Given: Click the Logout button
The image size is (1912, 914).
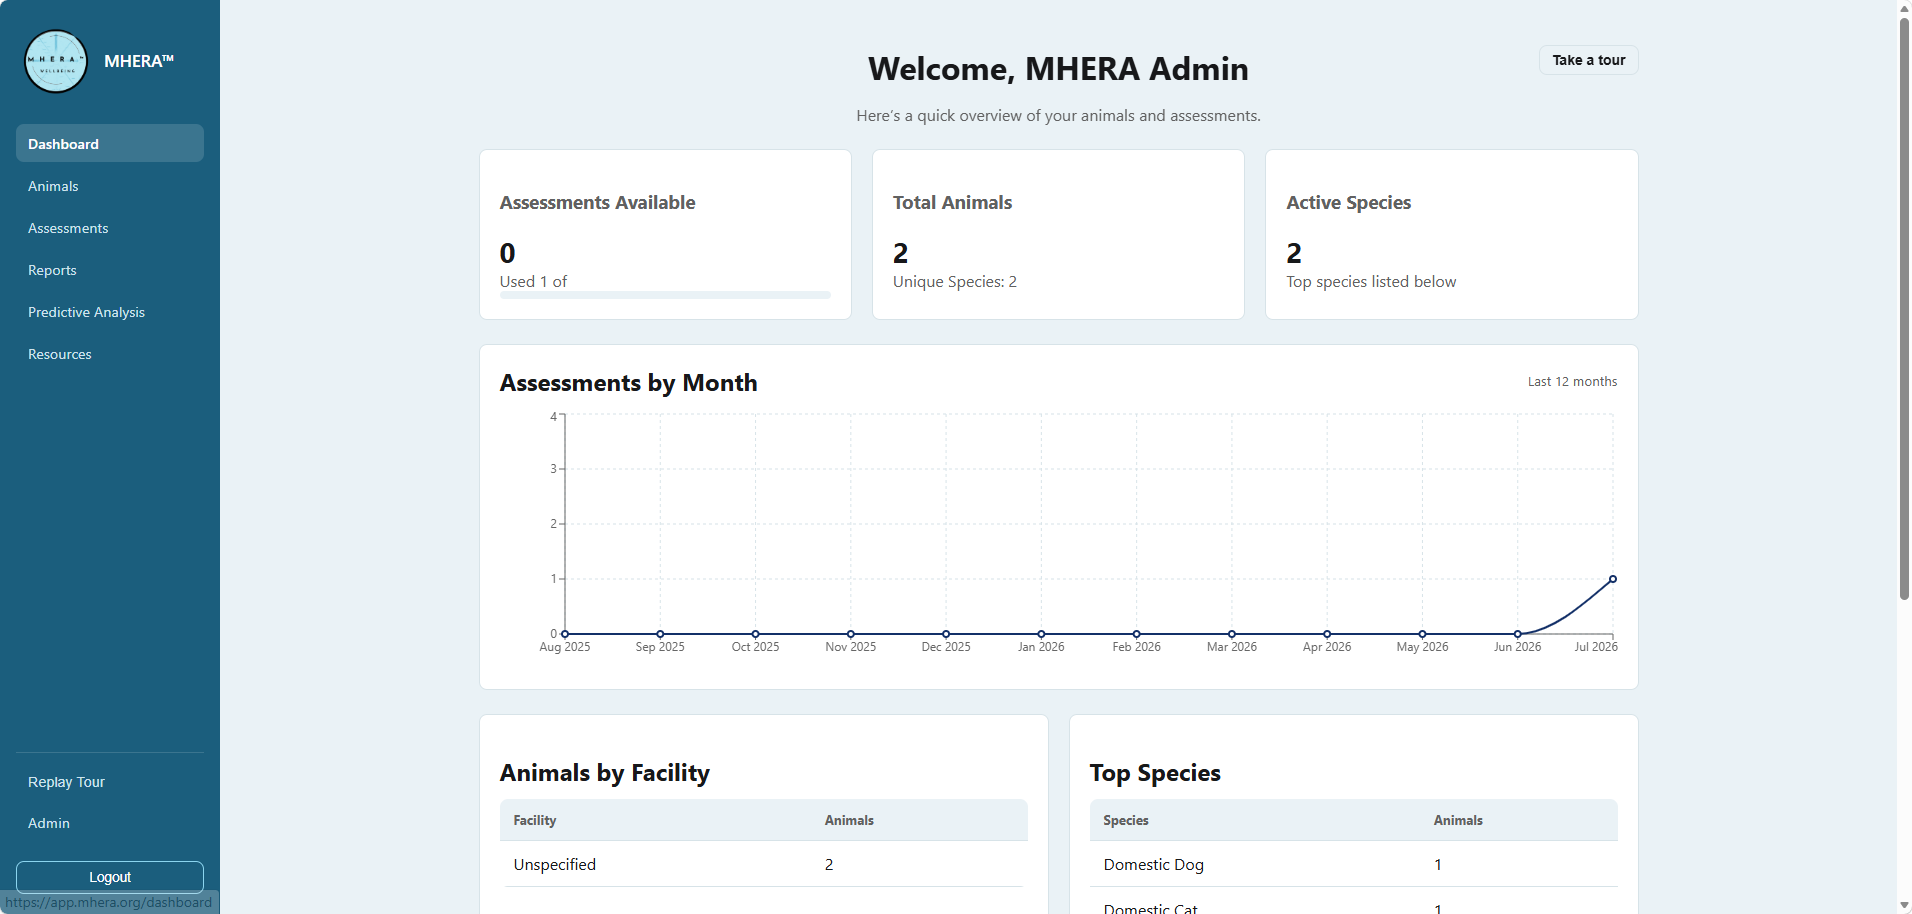Looking at the screenshot, I should pyautogui.click(x=110, y=877).
